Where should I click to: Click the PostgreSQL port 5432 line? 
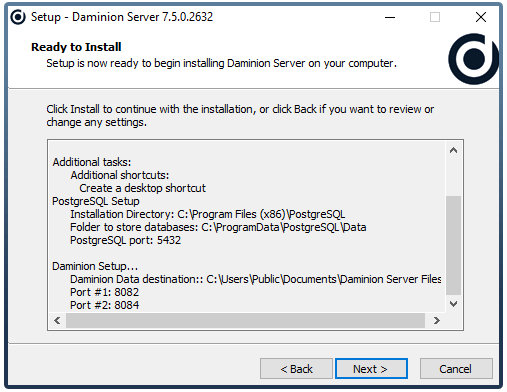(125, 240)
